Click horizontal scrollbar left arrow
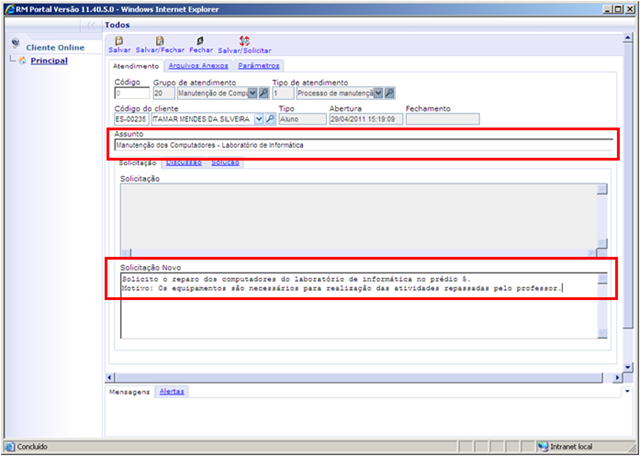 (109, 378)
